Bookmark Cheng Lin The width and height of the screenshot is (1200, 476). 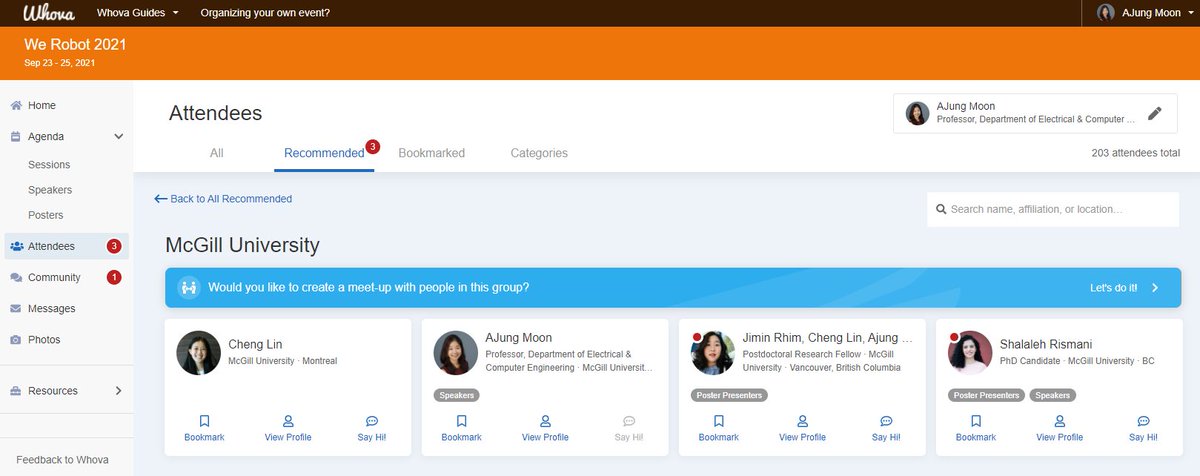click(x=205, y=428)
